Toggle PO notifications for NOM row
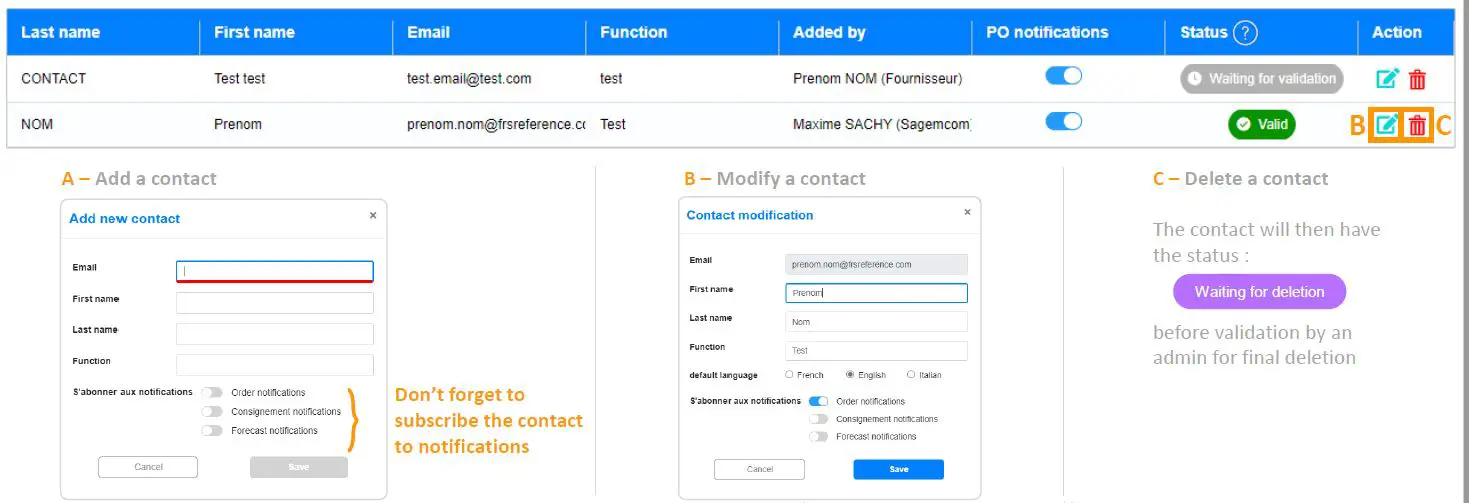Image resolution: width=1469 pixels, height=503 pixels. click(x=1063, y=121)
